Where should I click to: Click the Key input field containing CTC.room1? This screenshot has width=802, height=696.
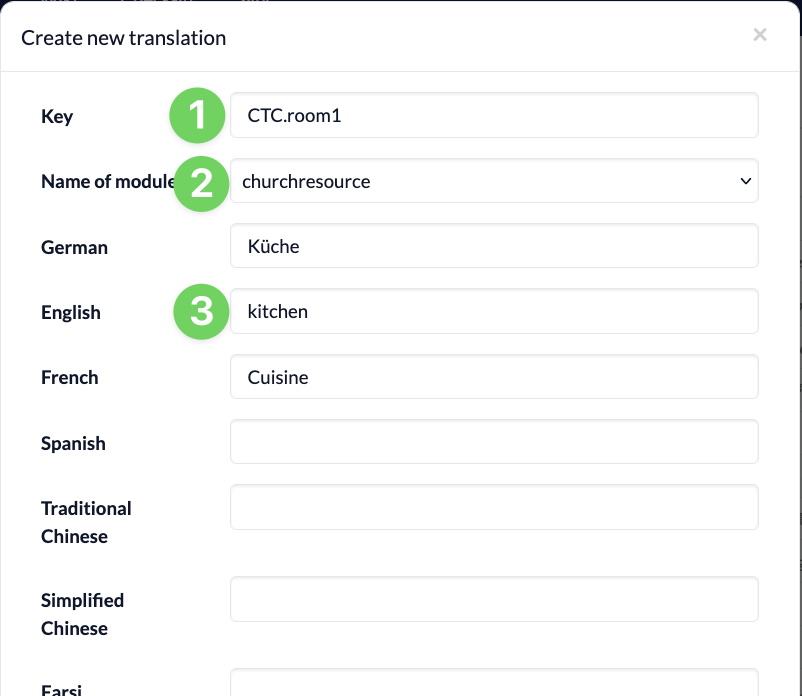(494, 115)
